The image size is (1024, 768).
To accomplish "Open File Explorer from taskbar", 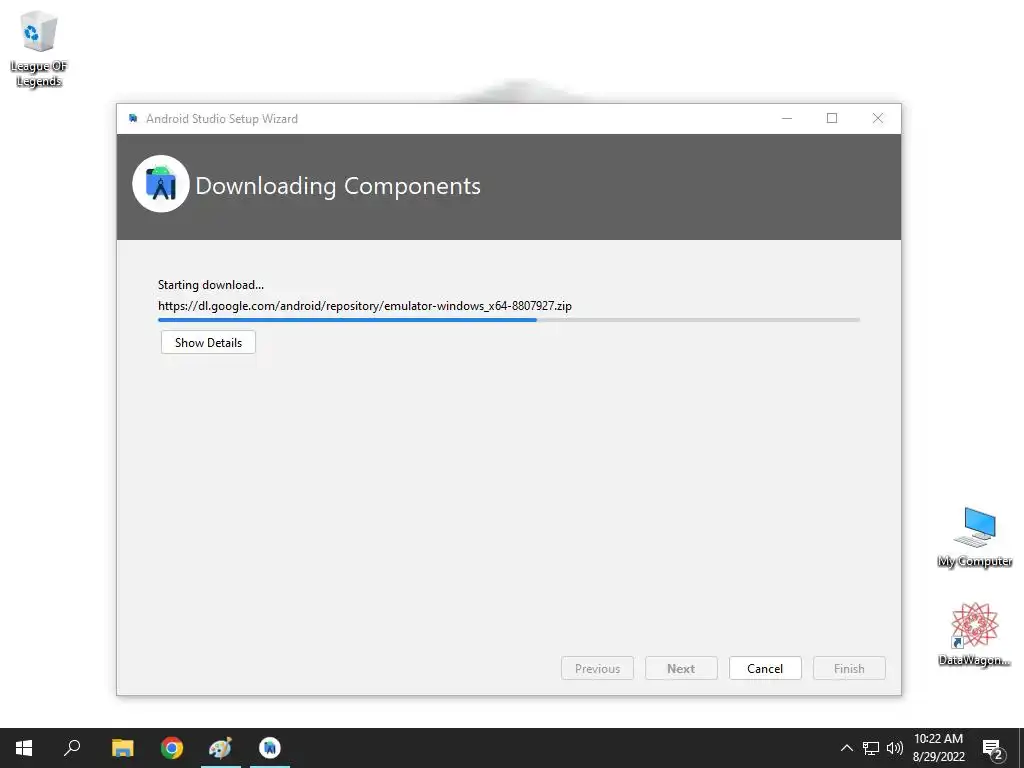I will click(x=122, y=748).
